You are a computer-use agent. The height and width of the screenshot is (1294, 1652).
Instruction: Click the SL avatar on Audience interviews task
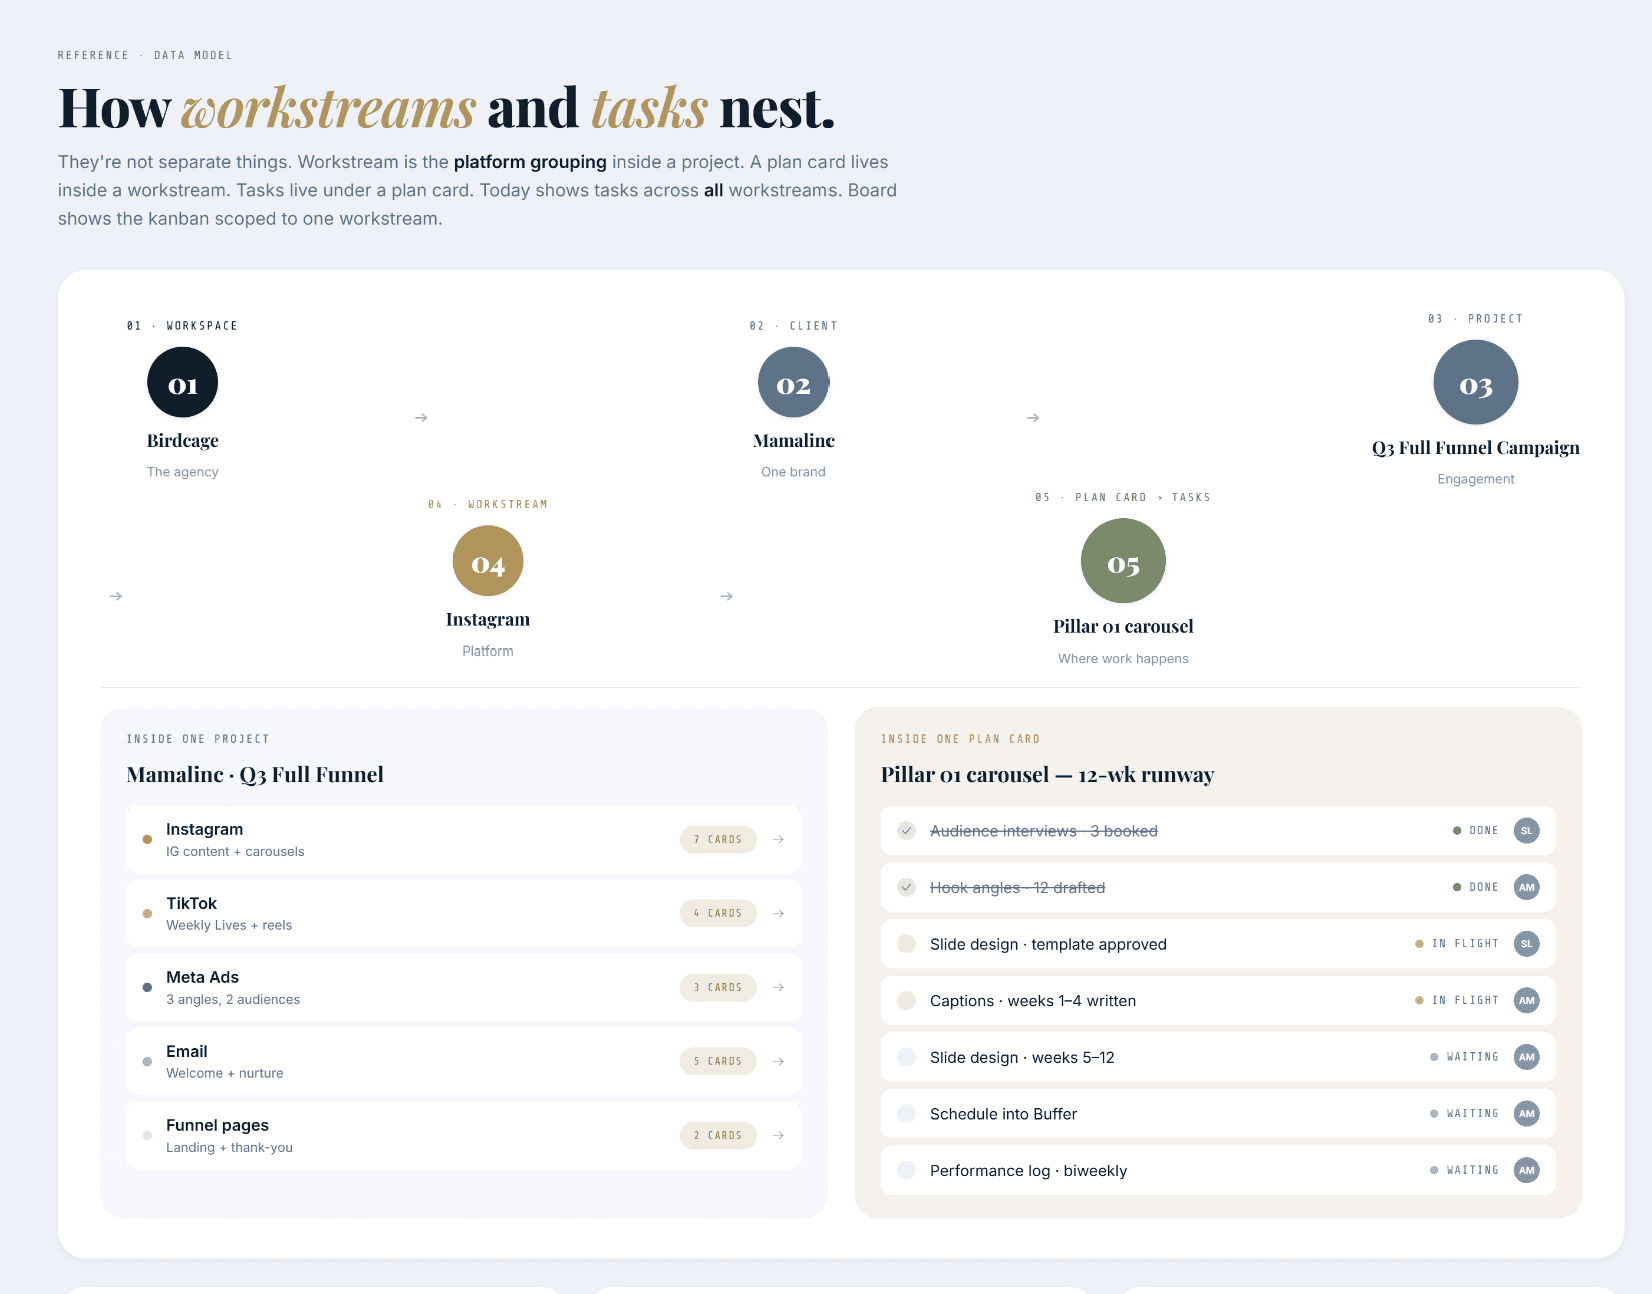pyautogui.click(x=1526, y=830)
